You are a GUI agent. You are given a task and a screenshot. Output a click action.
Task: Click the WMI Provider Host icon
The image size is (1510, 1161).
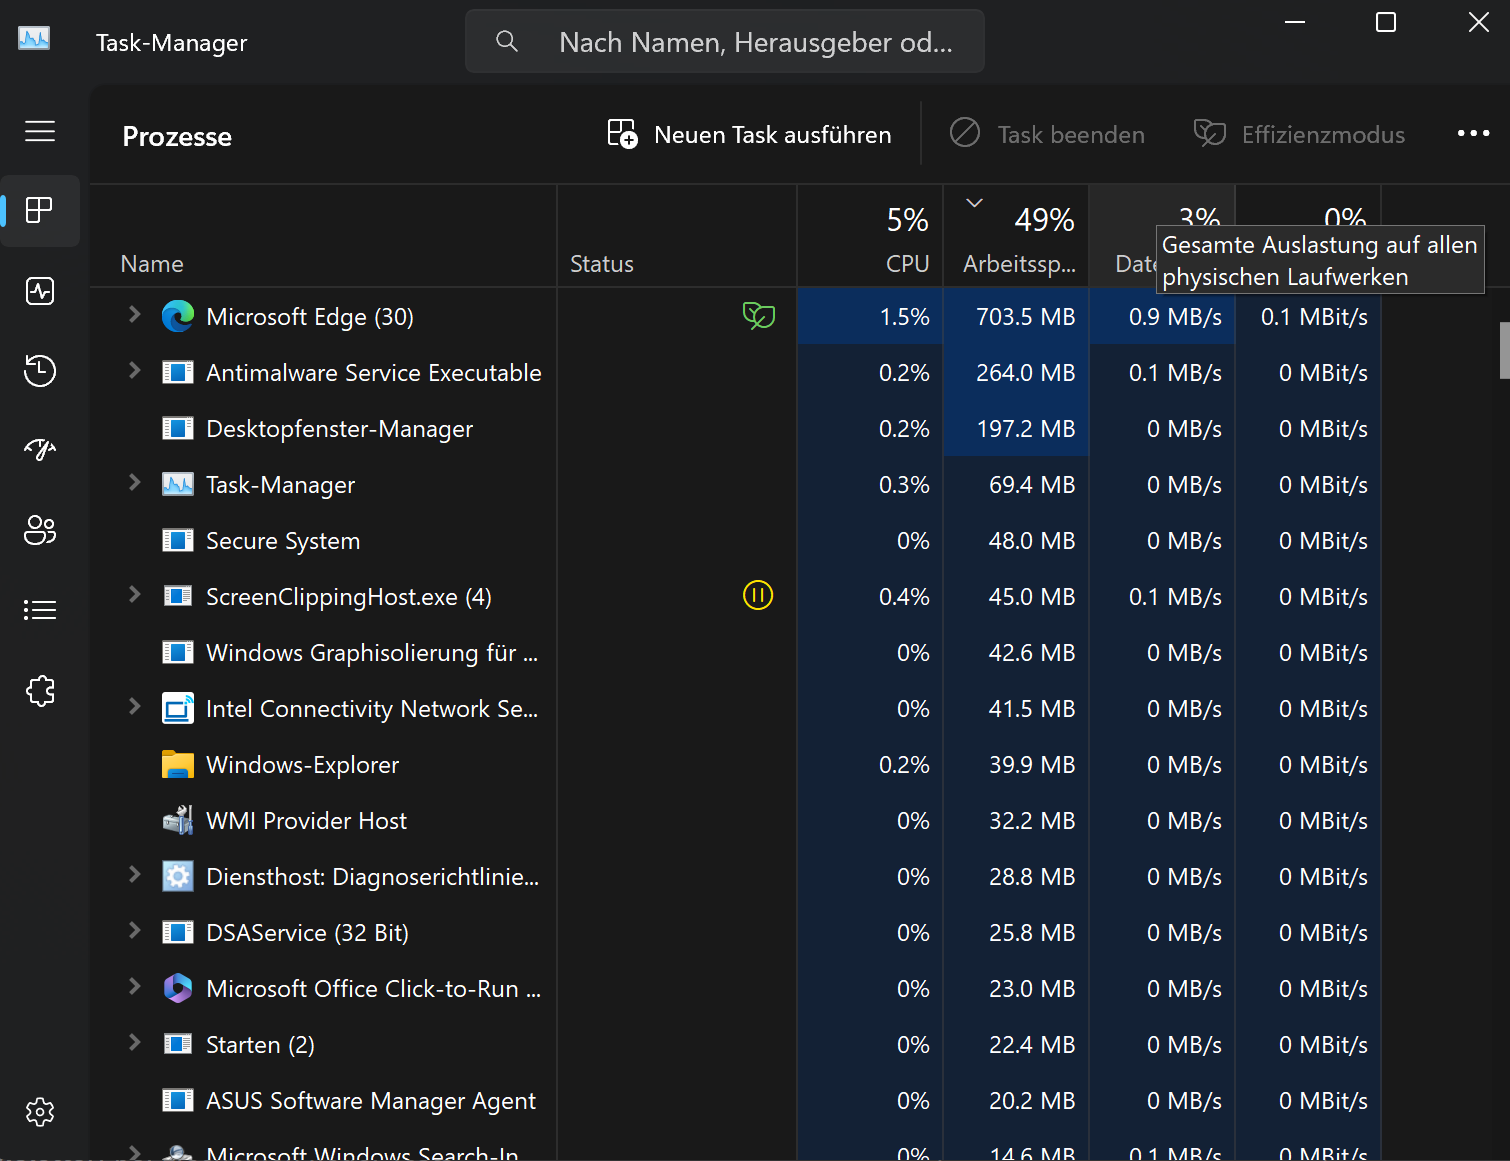pos(178,820)
